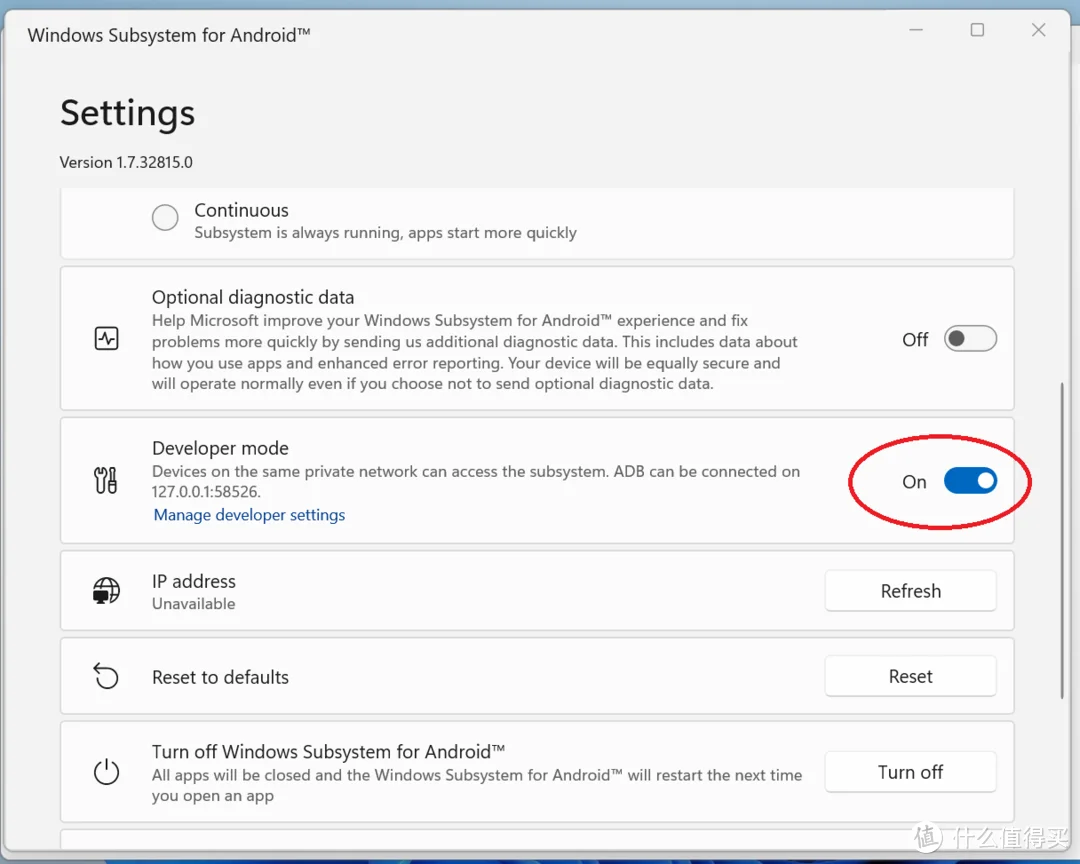Minimize the Windows Subsystem for Android window

tap(916, 30)
